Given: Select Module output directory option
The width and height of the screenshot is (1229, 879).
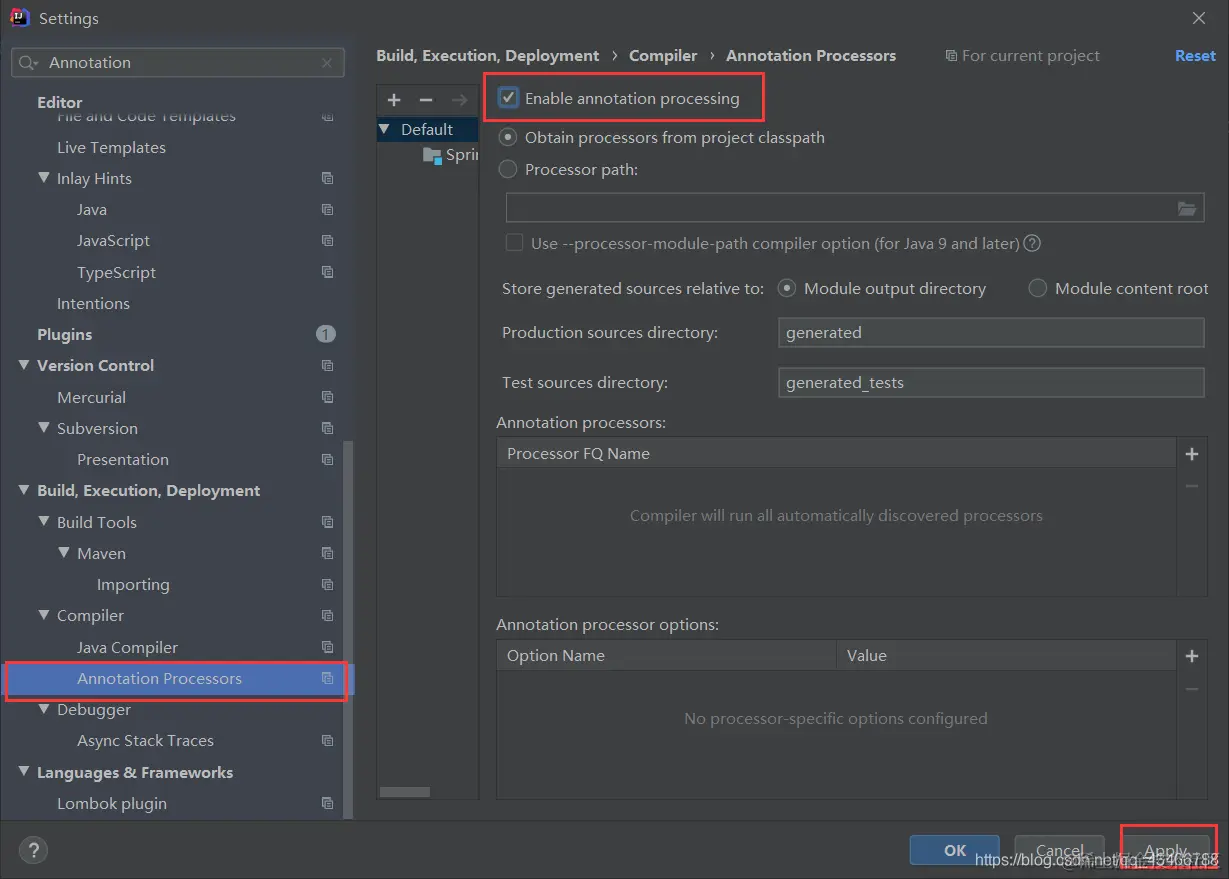Looking at the screenshot, I should tap(787, 288).
